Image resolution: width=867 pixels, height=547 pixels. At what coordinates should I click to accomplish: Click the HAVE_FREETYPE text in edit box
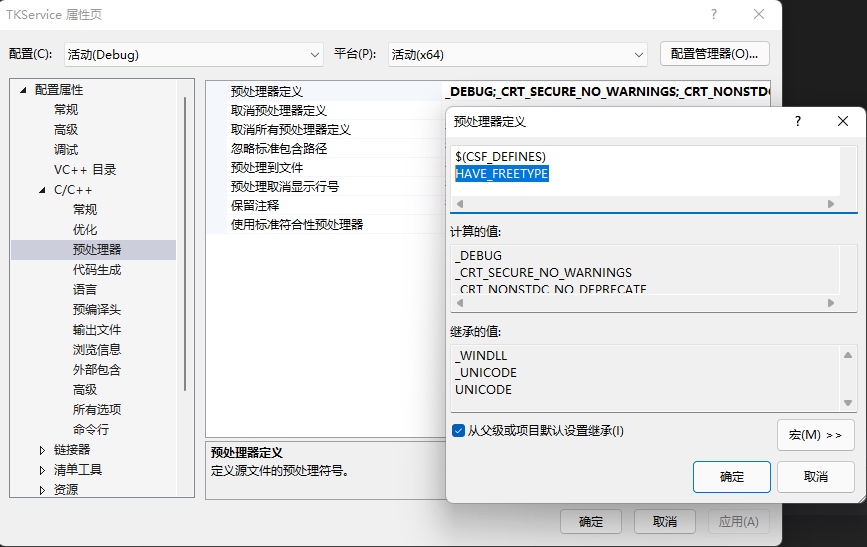pyautogui.click(x=502, y=174)
